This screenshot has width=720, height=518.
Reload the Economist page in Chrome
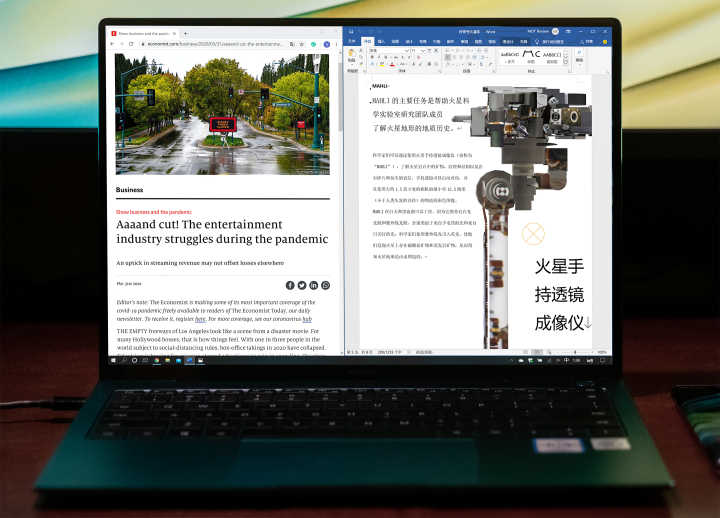[x=131, y=44]
